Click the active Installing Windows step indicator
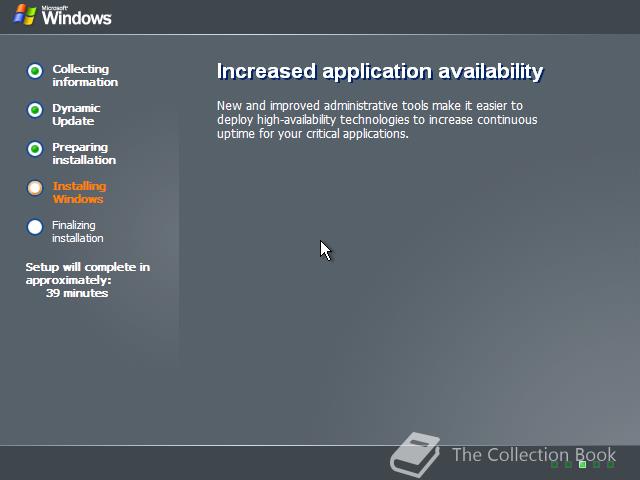Viewport: 640px width, 480px height. [35, 188]
